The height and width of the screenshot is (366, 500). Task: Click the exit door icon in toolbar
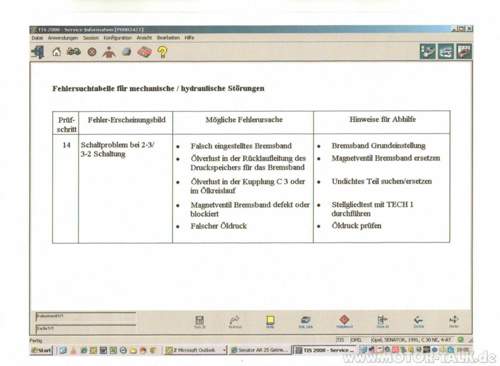tap(38, 52)
